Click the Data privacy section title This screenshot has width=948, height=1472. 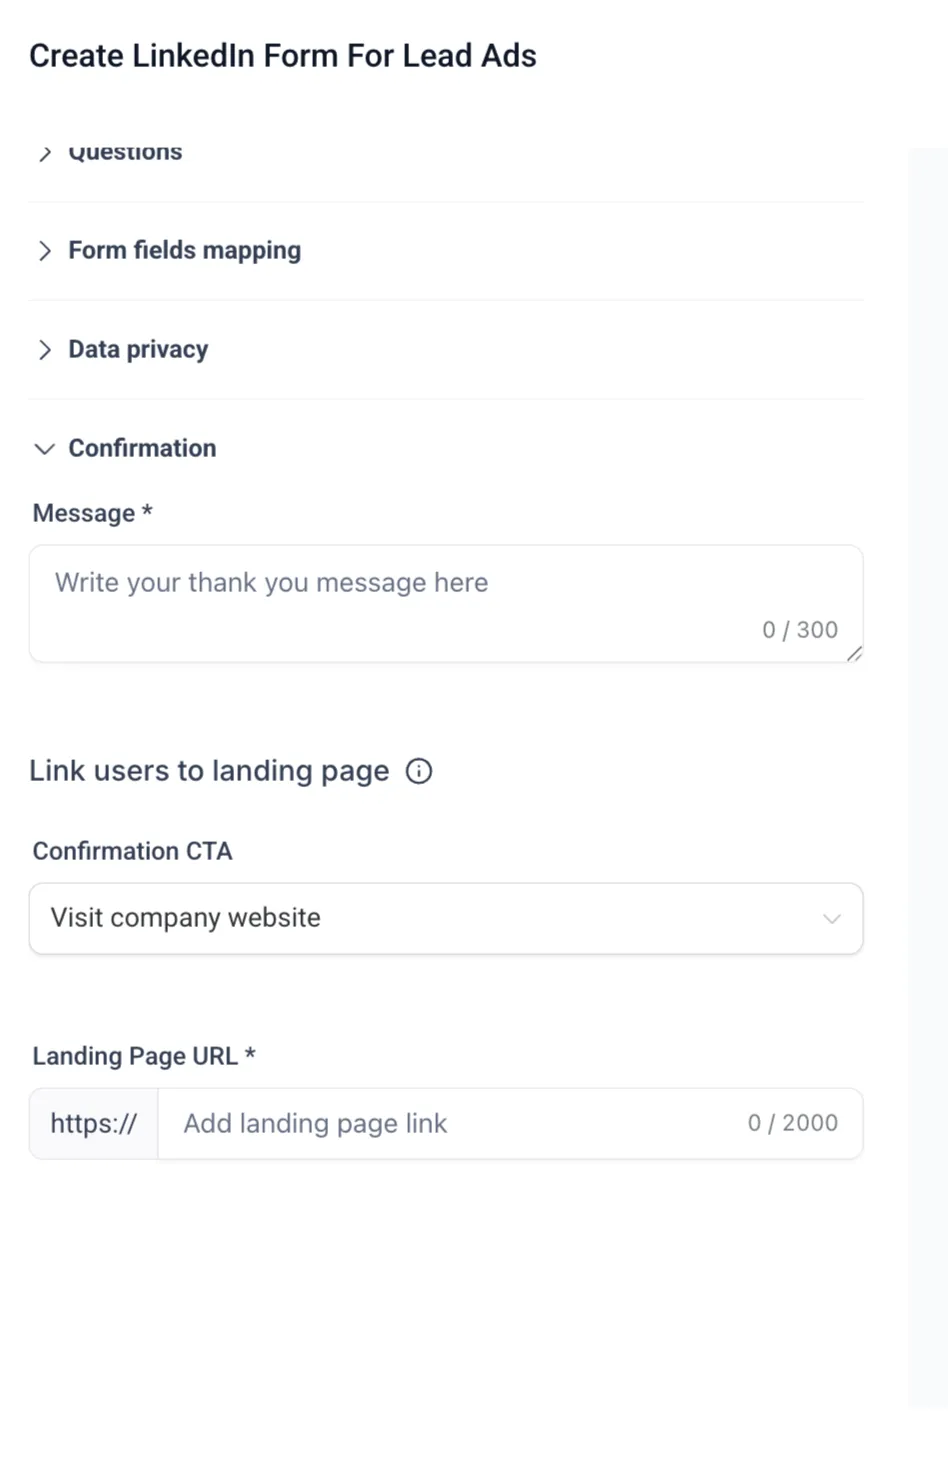(138, 349)
